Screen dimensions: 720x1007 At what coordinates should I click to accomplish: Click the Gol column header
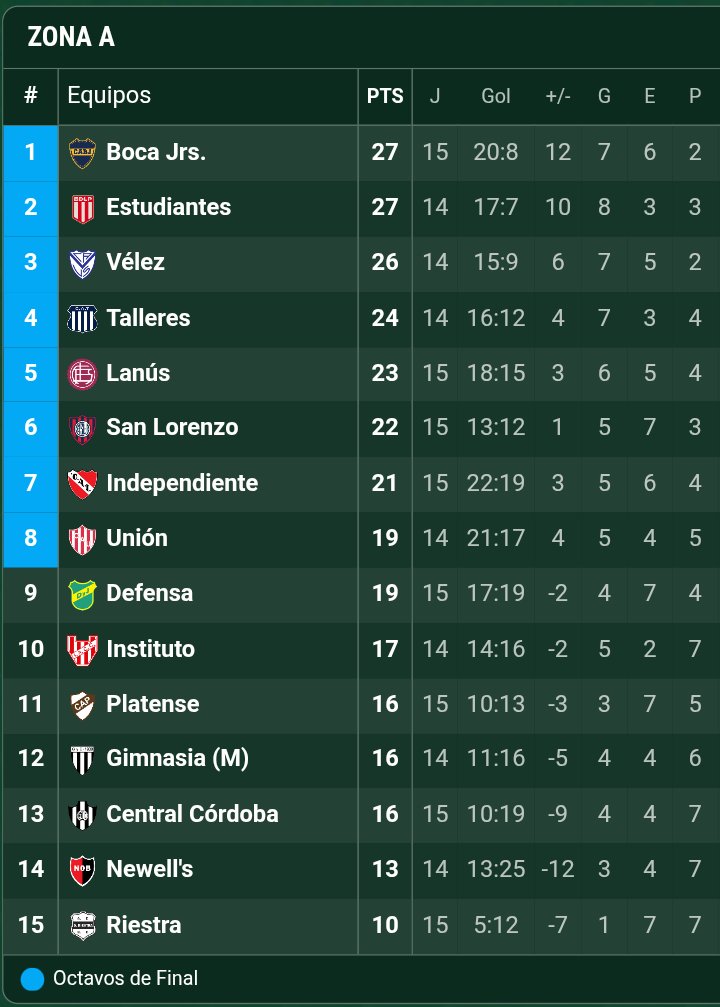click(496, 96)
